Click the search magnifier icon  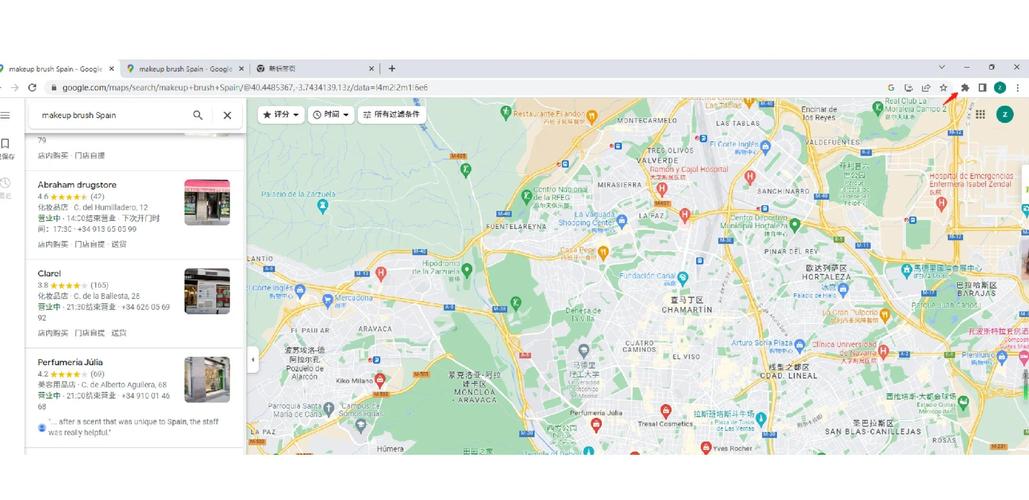click(198, 115)
